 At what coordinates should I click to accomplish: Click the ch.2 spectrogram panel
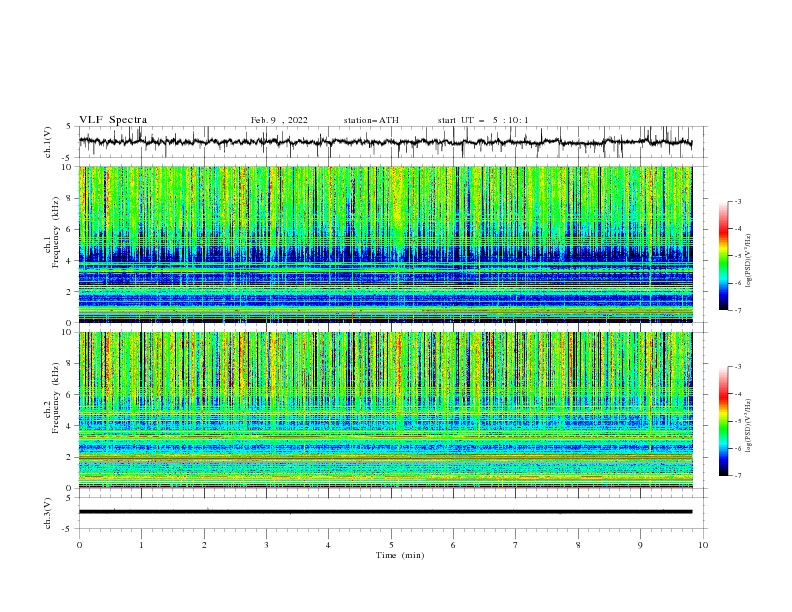[x=385, y=410]
